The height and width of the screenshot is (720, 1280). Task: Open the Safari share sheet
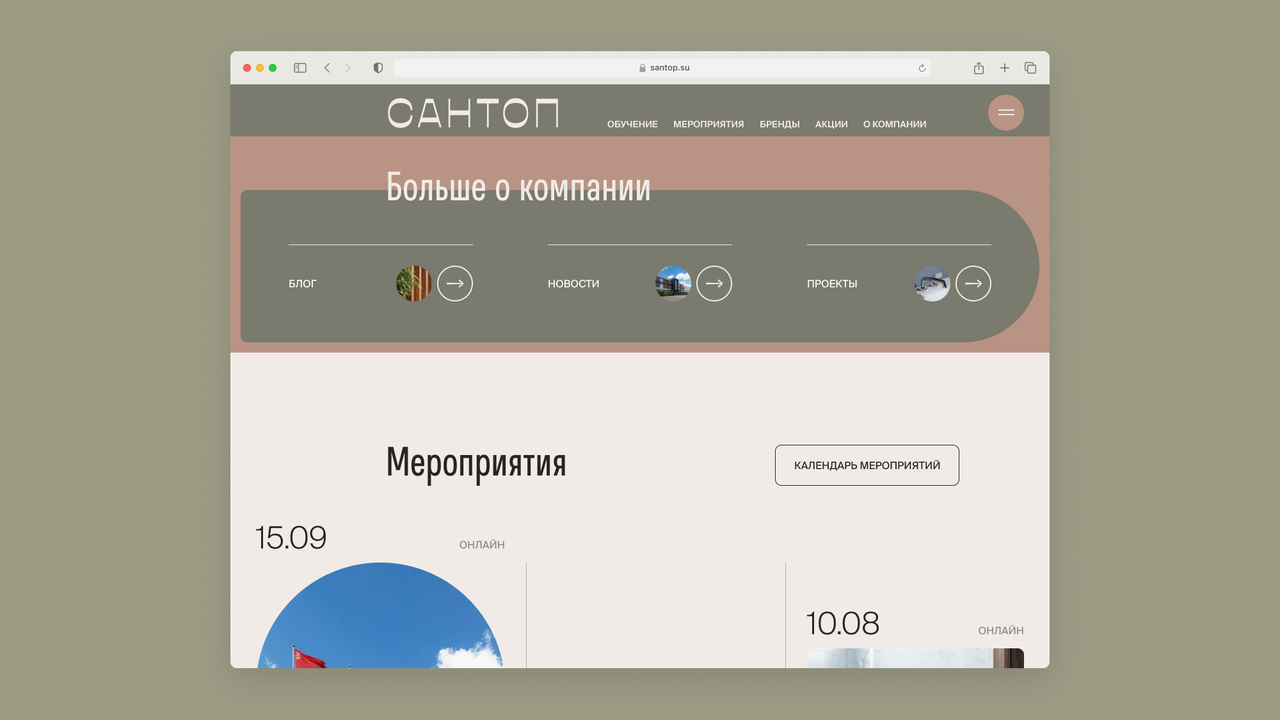(x=979, y=68)
